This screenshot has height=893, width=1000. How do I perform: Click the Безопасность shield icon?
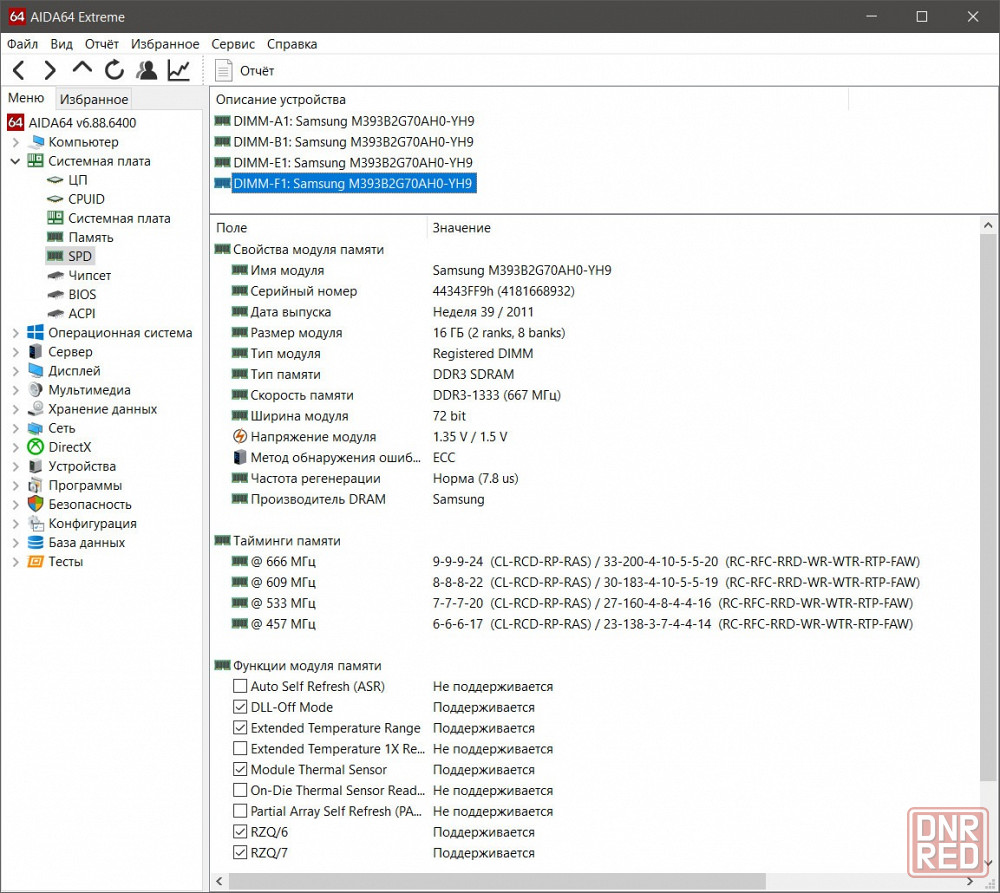[36, 504]
